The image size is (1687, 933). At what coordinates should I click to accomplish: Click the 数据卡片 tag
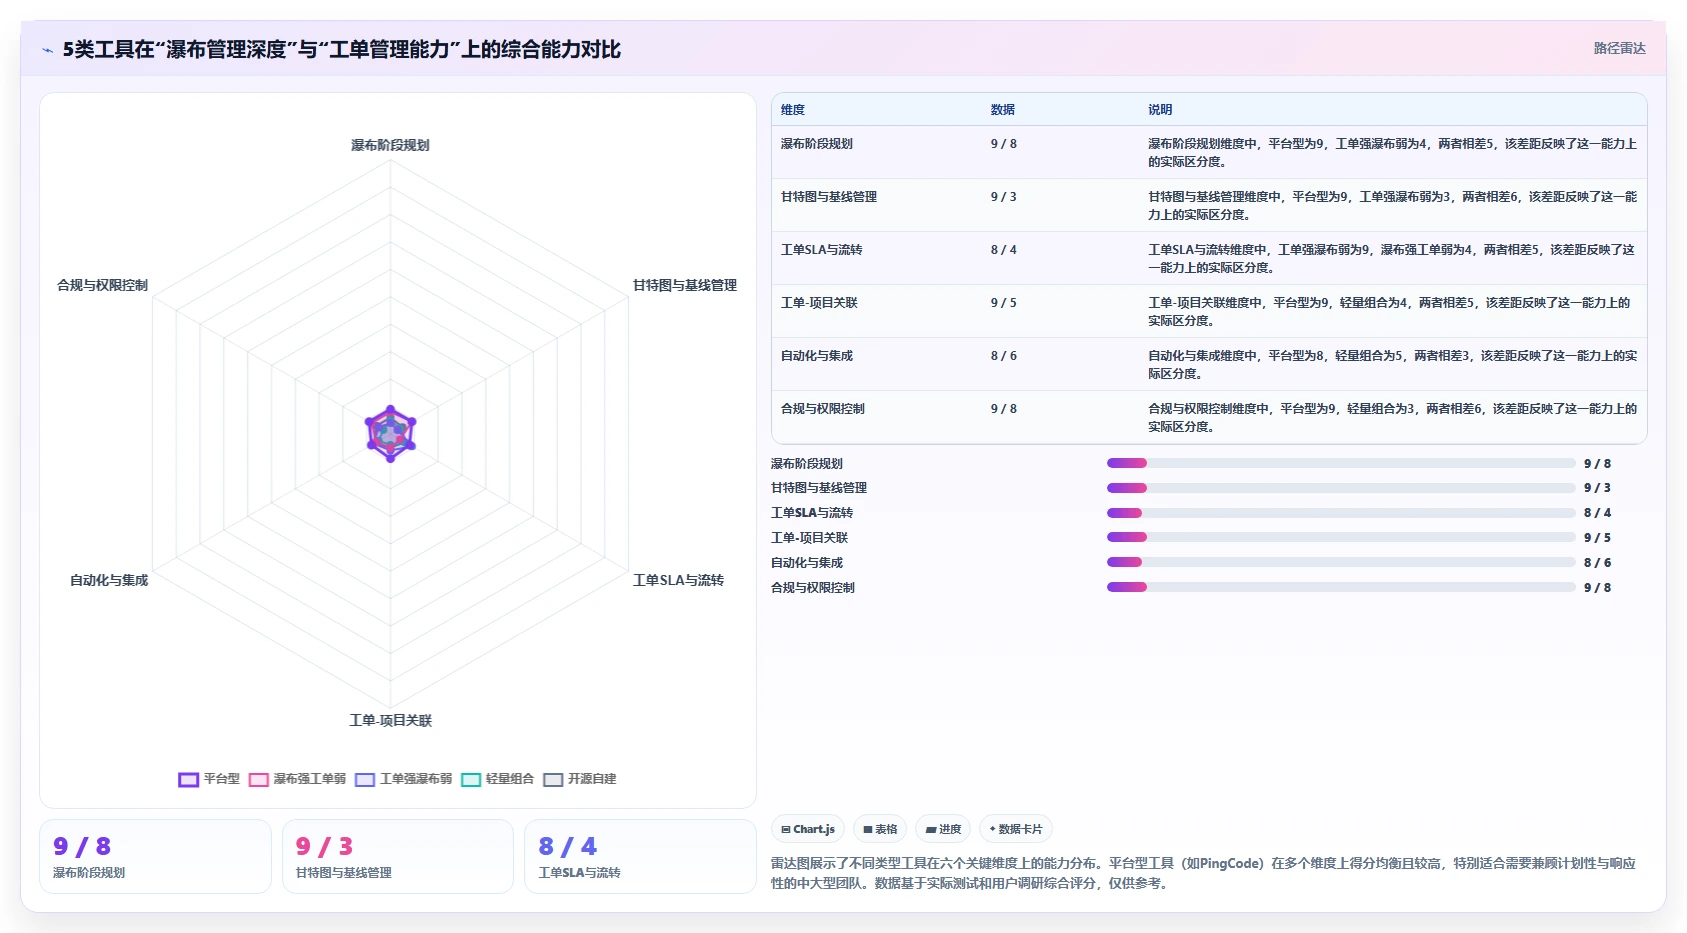[1016, 829]
